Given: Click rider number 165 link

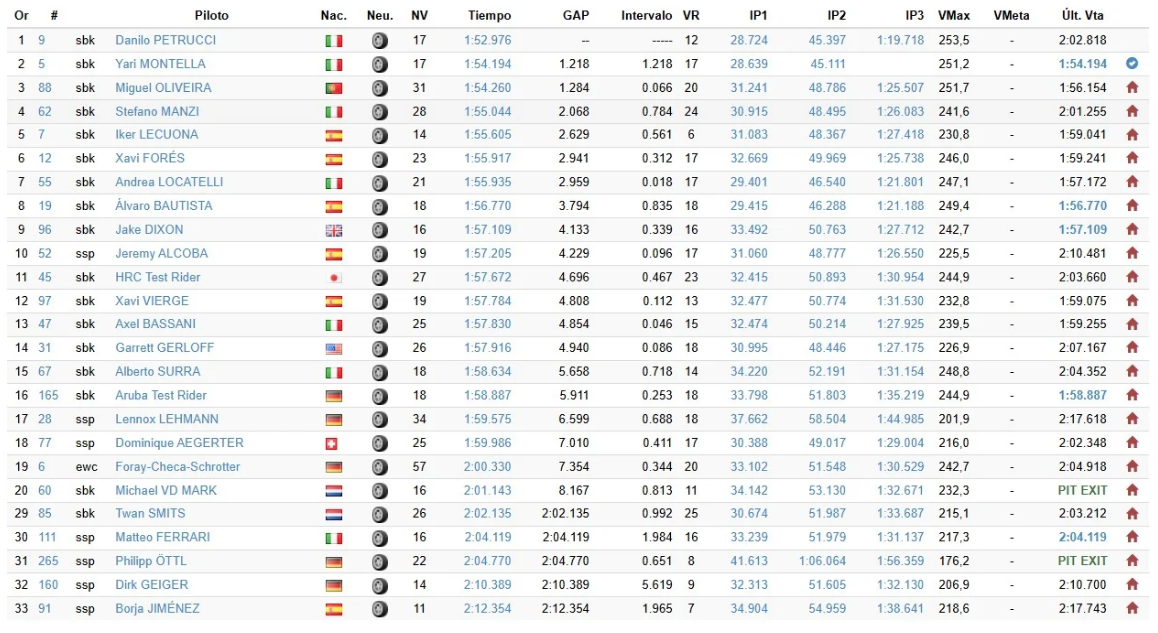Looking at the screenshot, I should (x=48, y=396).
